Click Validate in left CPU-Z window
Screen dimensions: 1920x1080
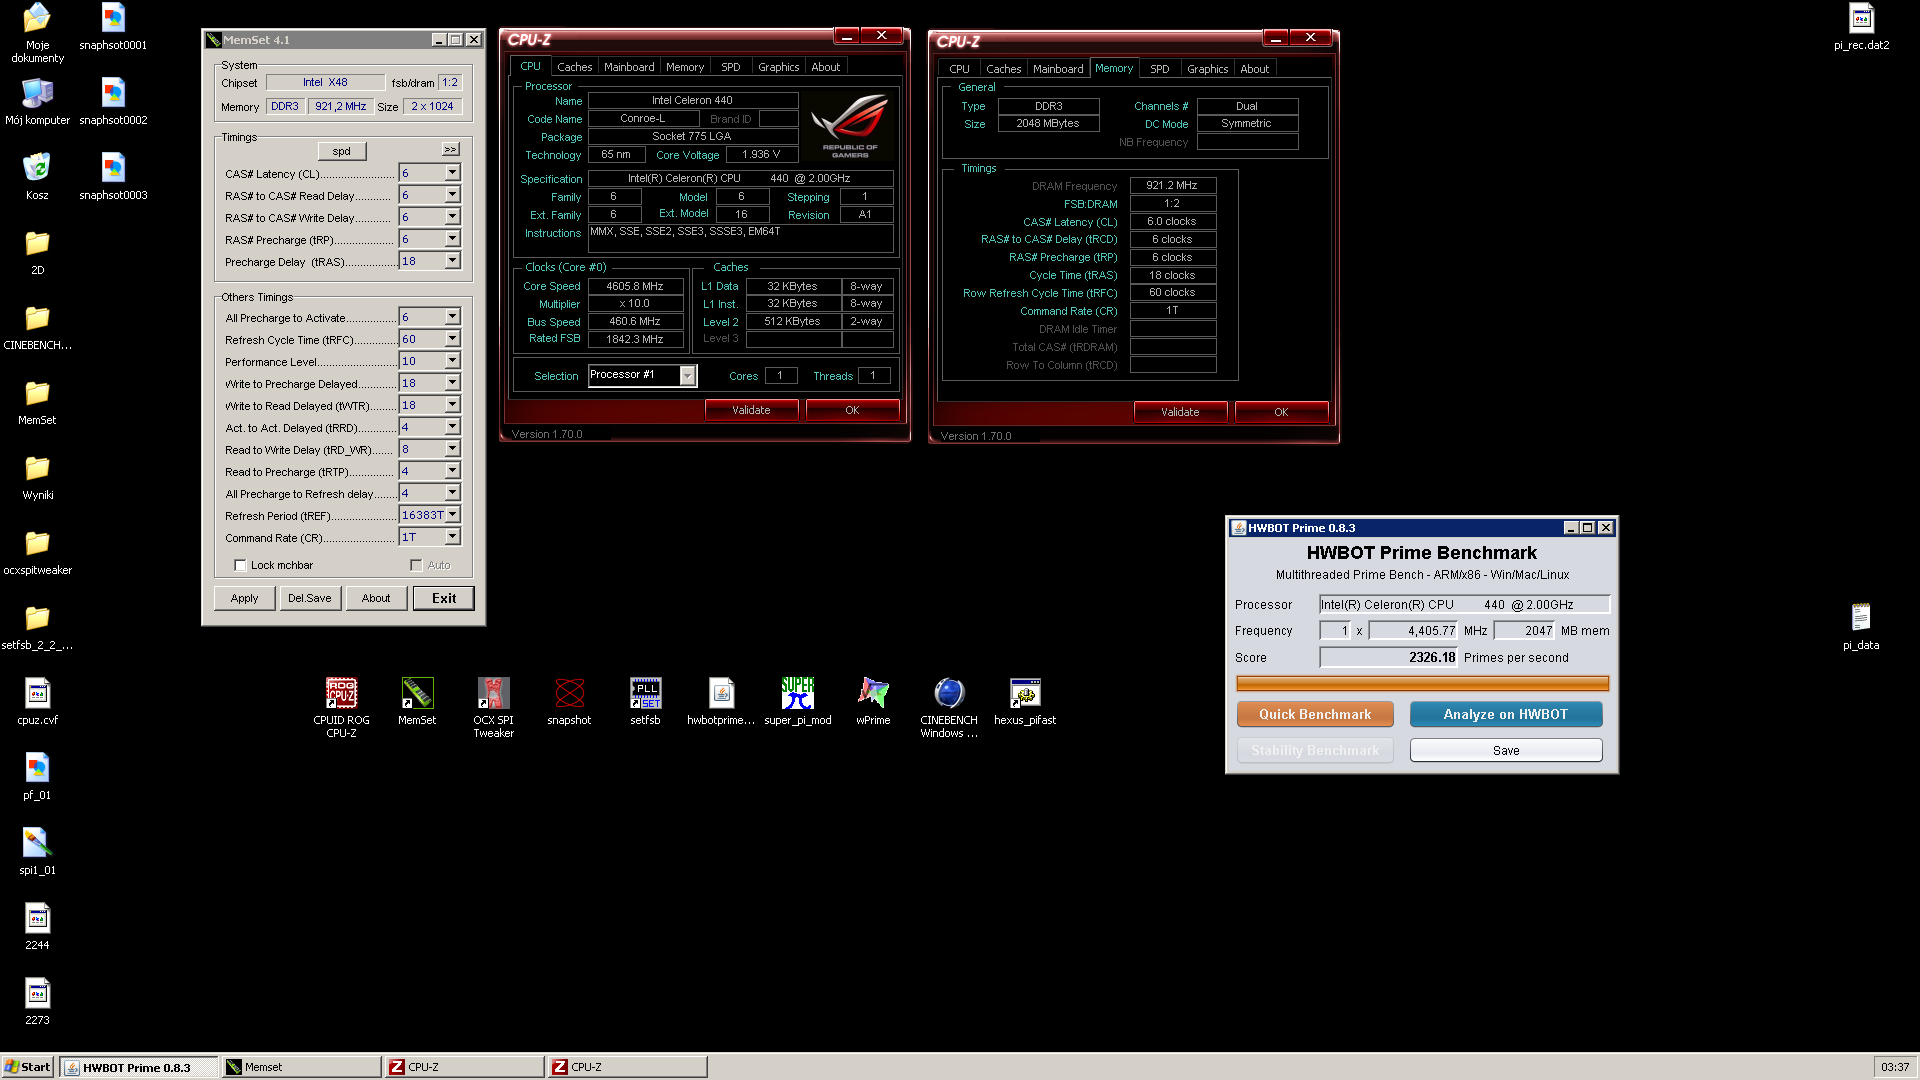751,410
